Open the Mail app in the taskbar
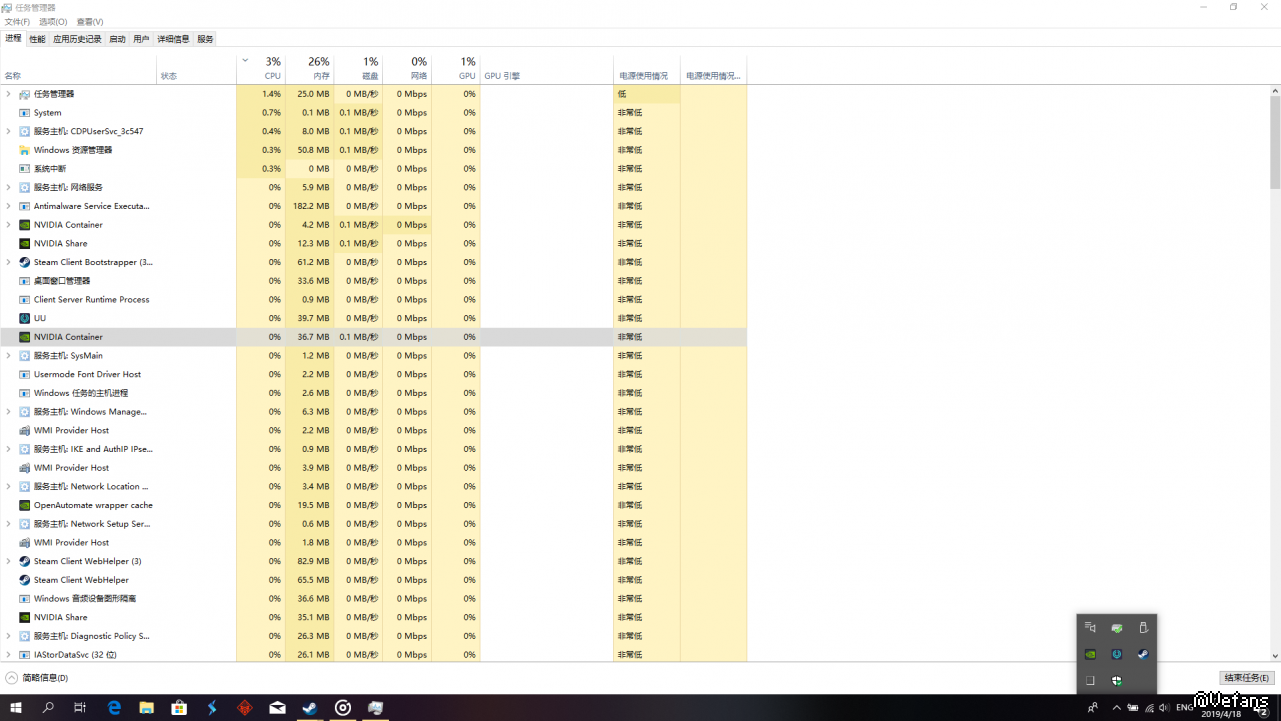This screenshot has height=721, width=1281. point(277,708)
